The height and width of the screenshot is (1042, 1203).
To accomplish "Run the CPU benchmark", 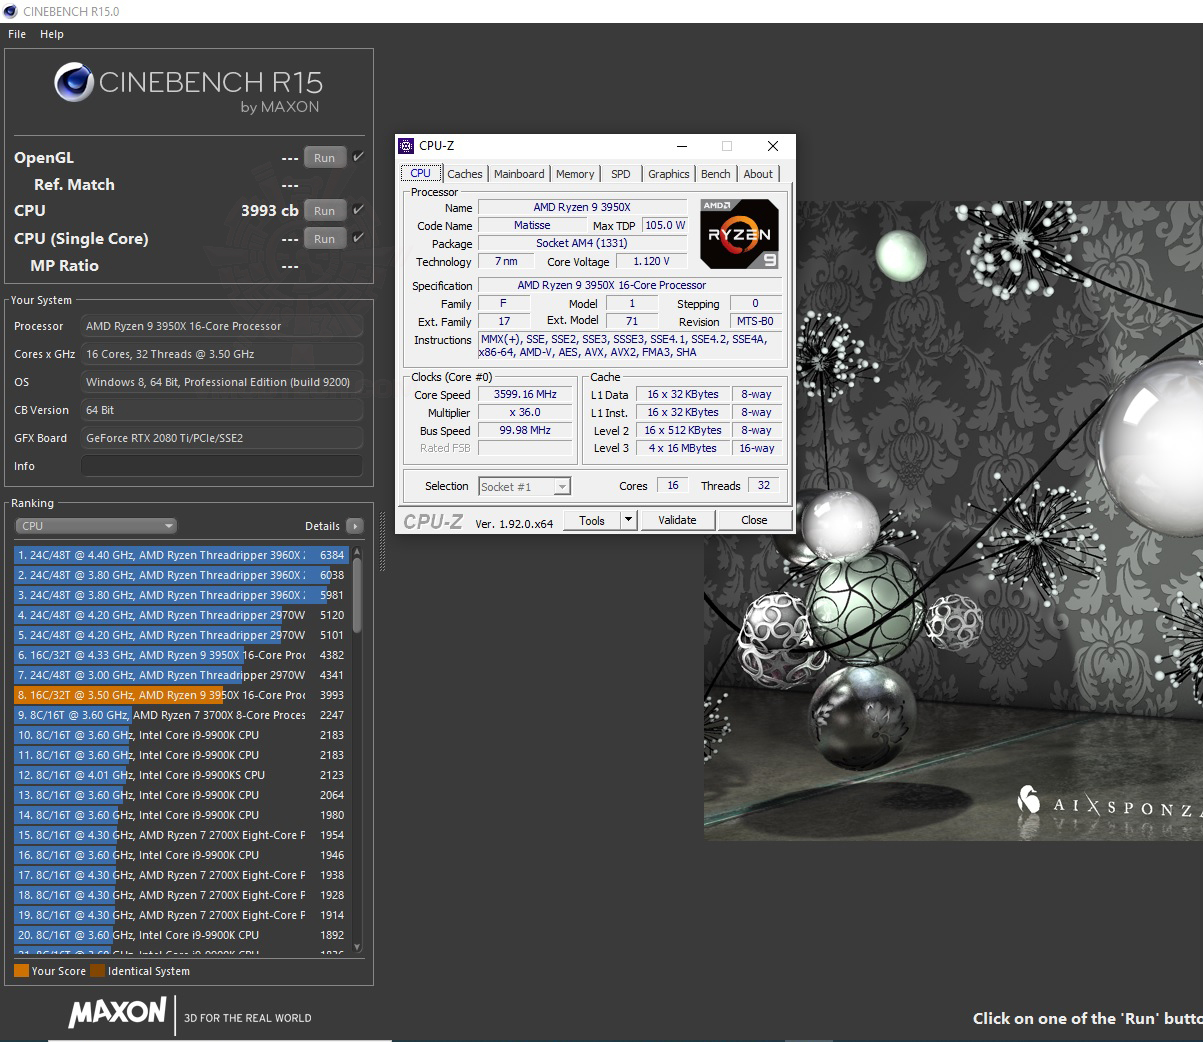I will coord(325,211).
